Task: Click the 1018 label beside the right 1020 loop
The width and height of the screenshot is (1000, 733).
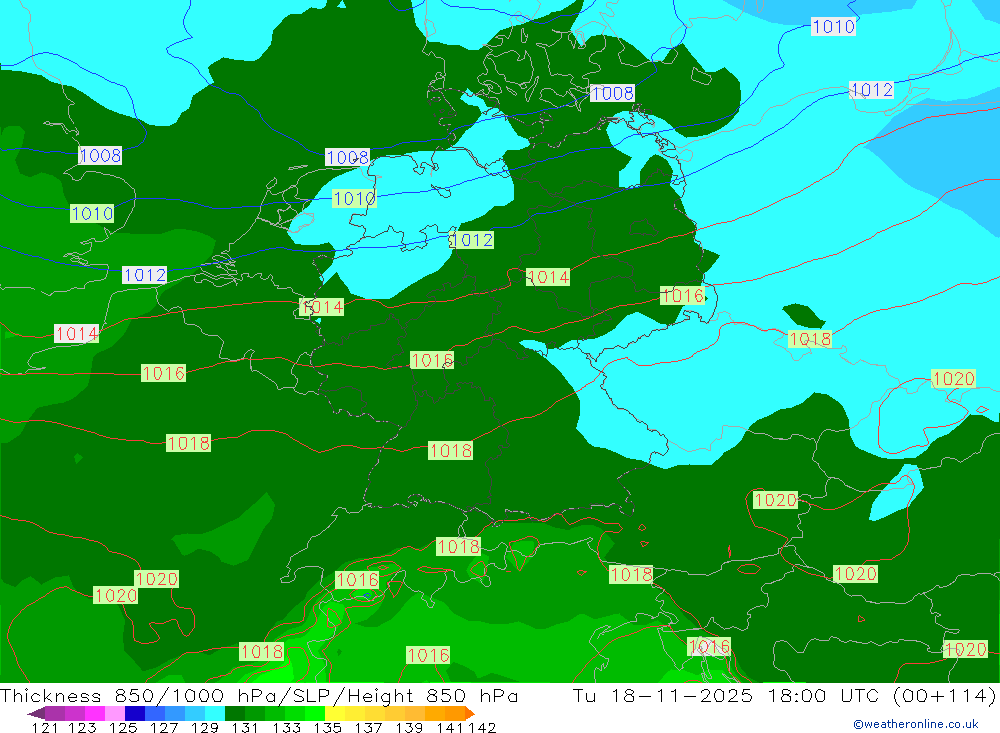Action: pyautogui.click(x=810, y=339)
